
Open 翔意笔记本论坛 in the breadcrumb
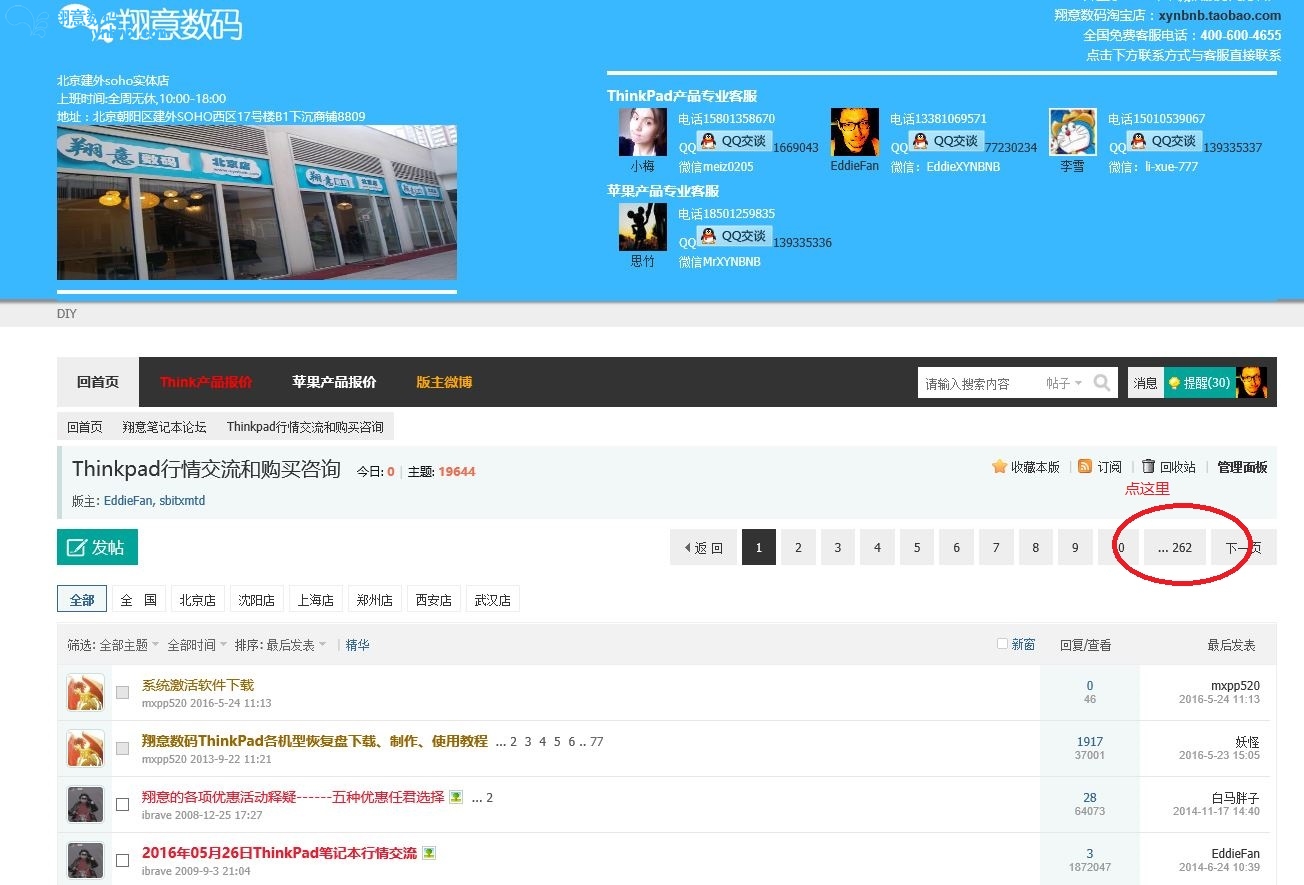[x=164, y=426]
